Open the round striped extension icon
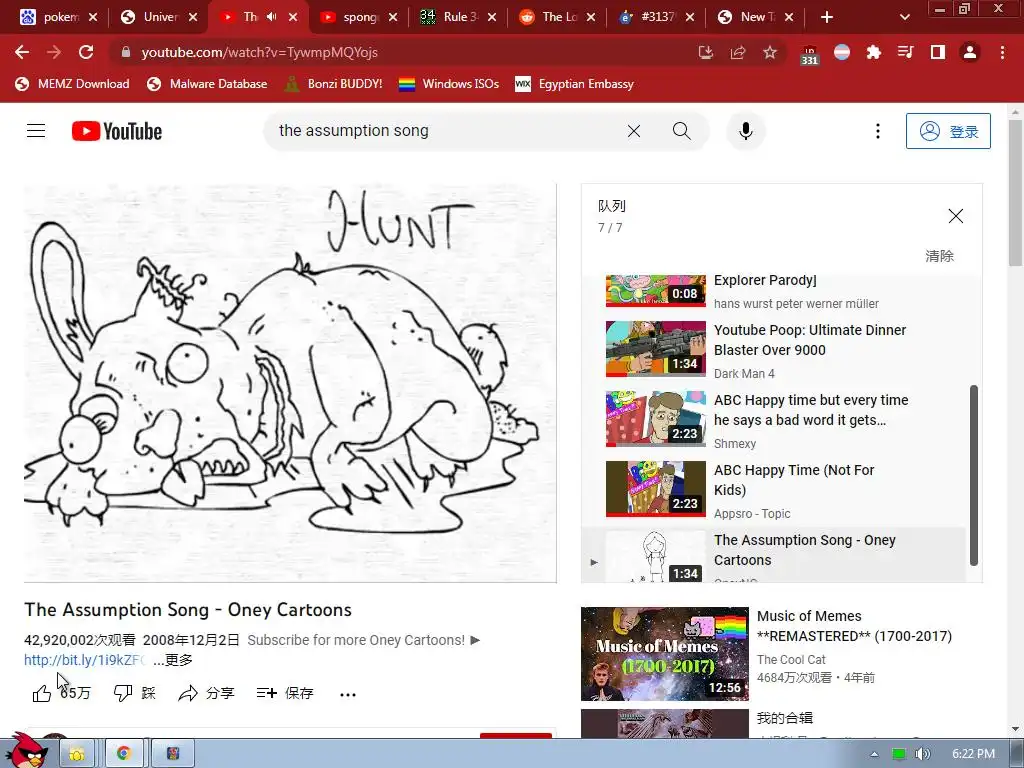This screenshot has width=1024, height=768. pyautogui.click(x=842, y=52)
